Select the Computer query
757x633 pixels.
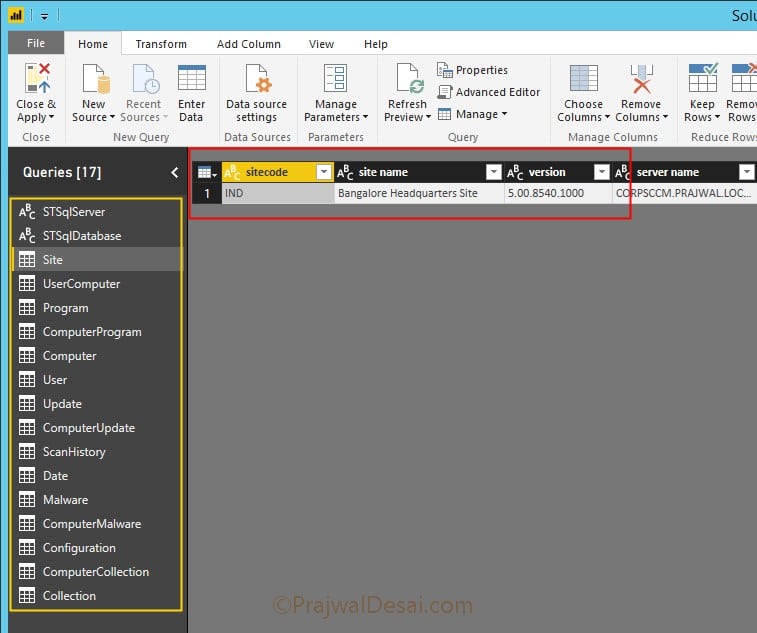coord(97,355)
